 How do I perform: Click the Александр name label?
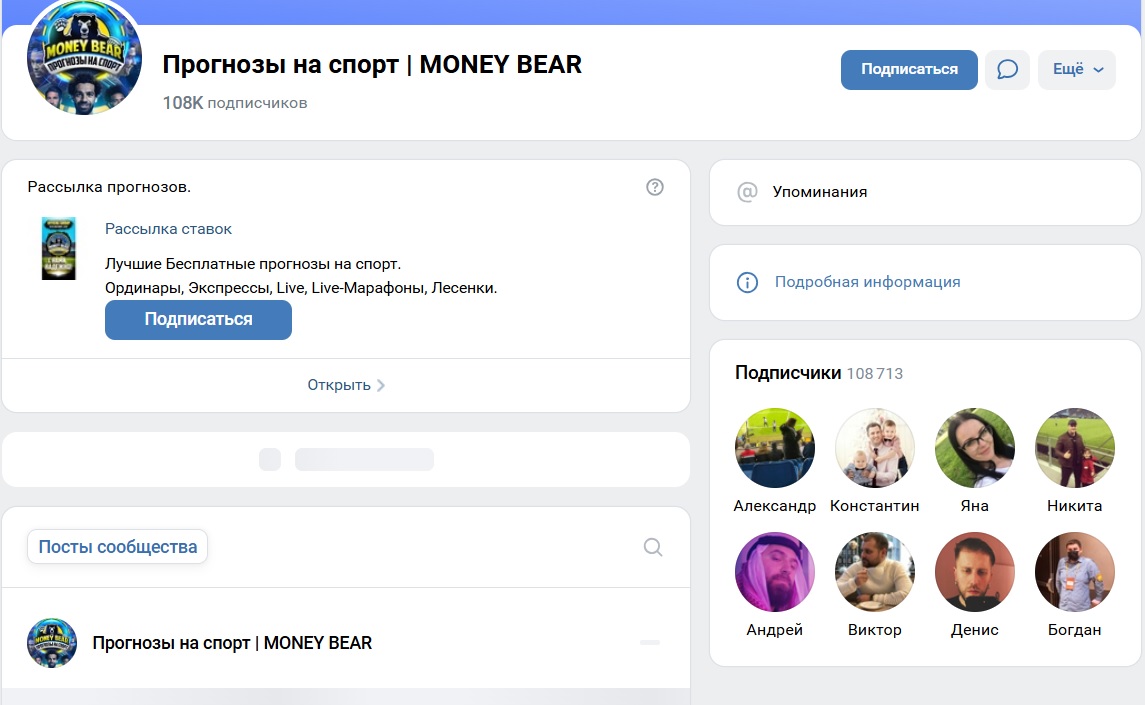(774, 506)
